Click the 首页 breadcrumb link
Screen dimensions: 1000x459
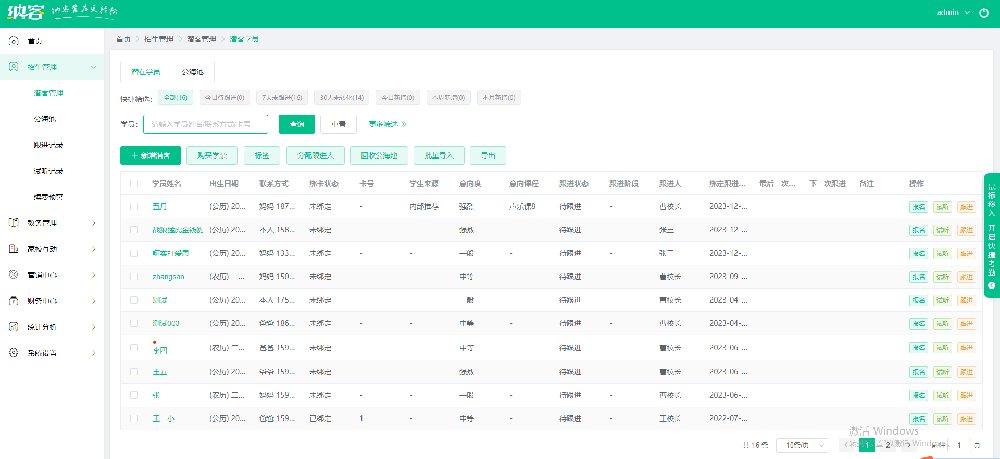coord(123,40)
